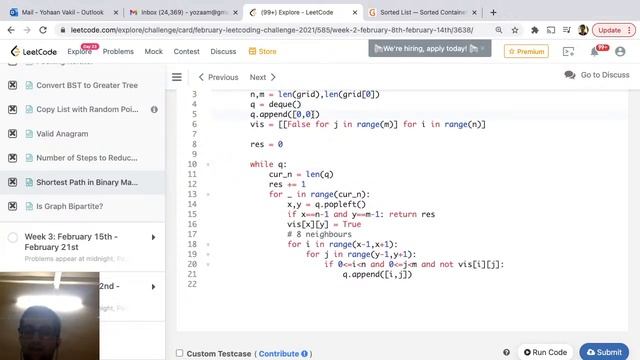Screen dimensions: 640x360
Task: Click the We're hiring, apply today banner
Action: pyautogui.click(x=430, y=49)
